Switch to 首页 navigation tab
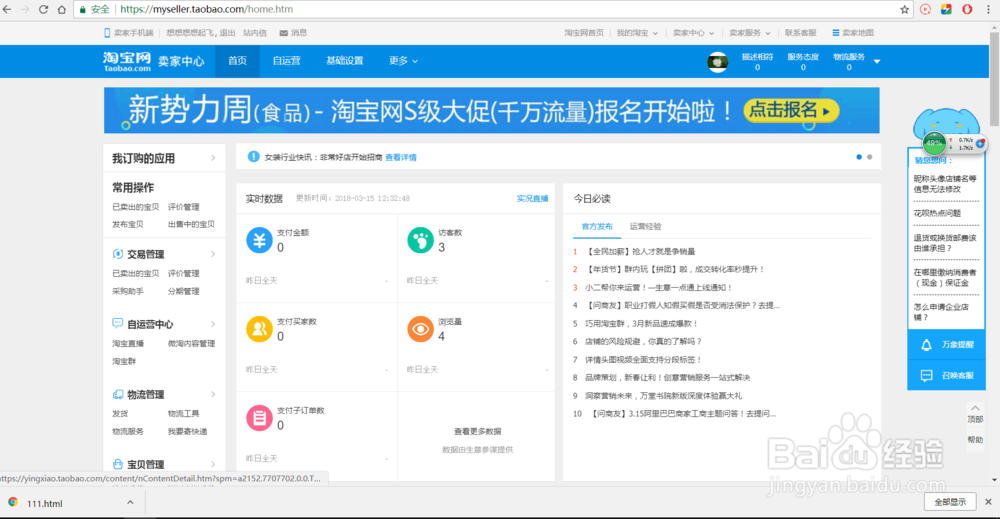 coord(237,61)
